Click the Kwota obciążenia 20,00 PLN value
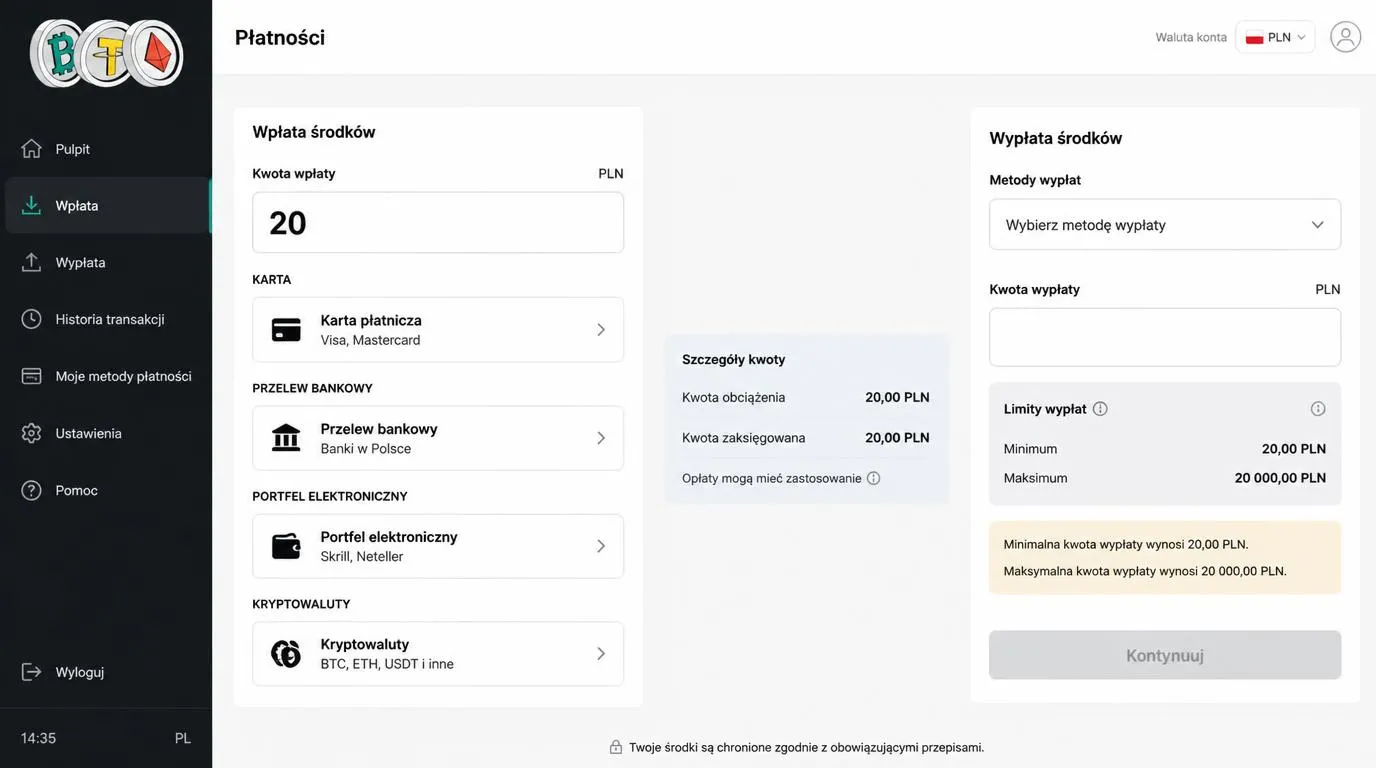Viewport: 1376px width, 768px height. pos(897,398)
